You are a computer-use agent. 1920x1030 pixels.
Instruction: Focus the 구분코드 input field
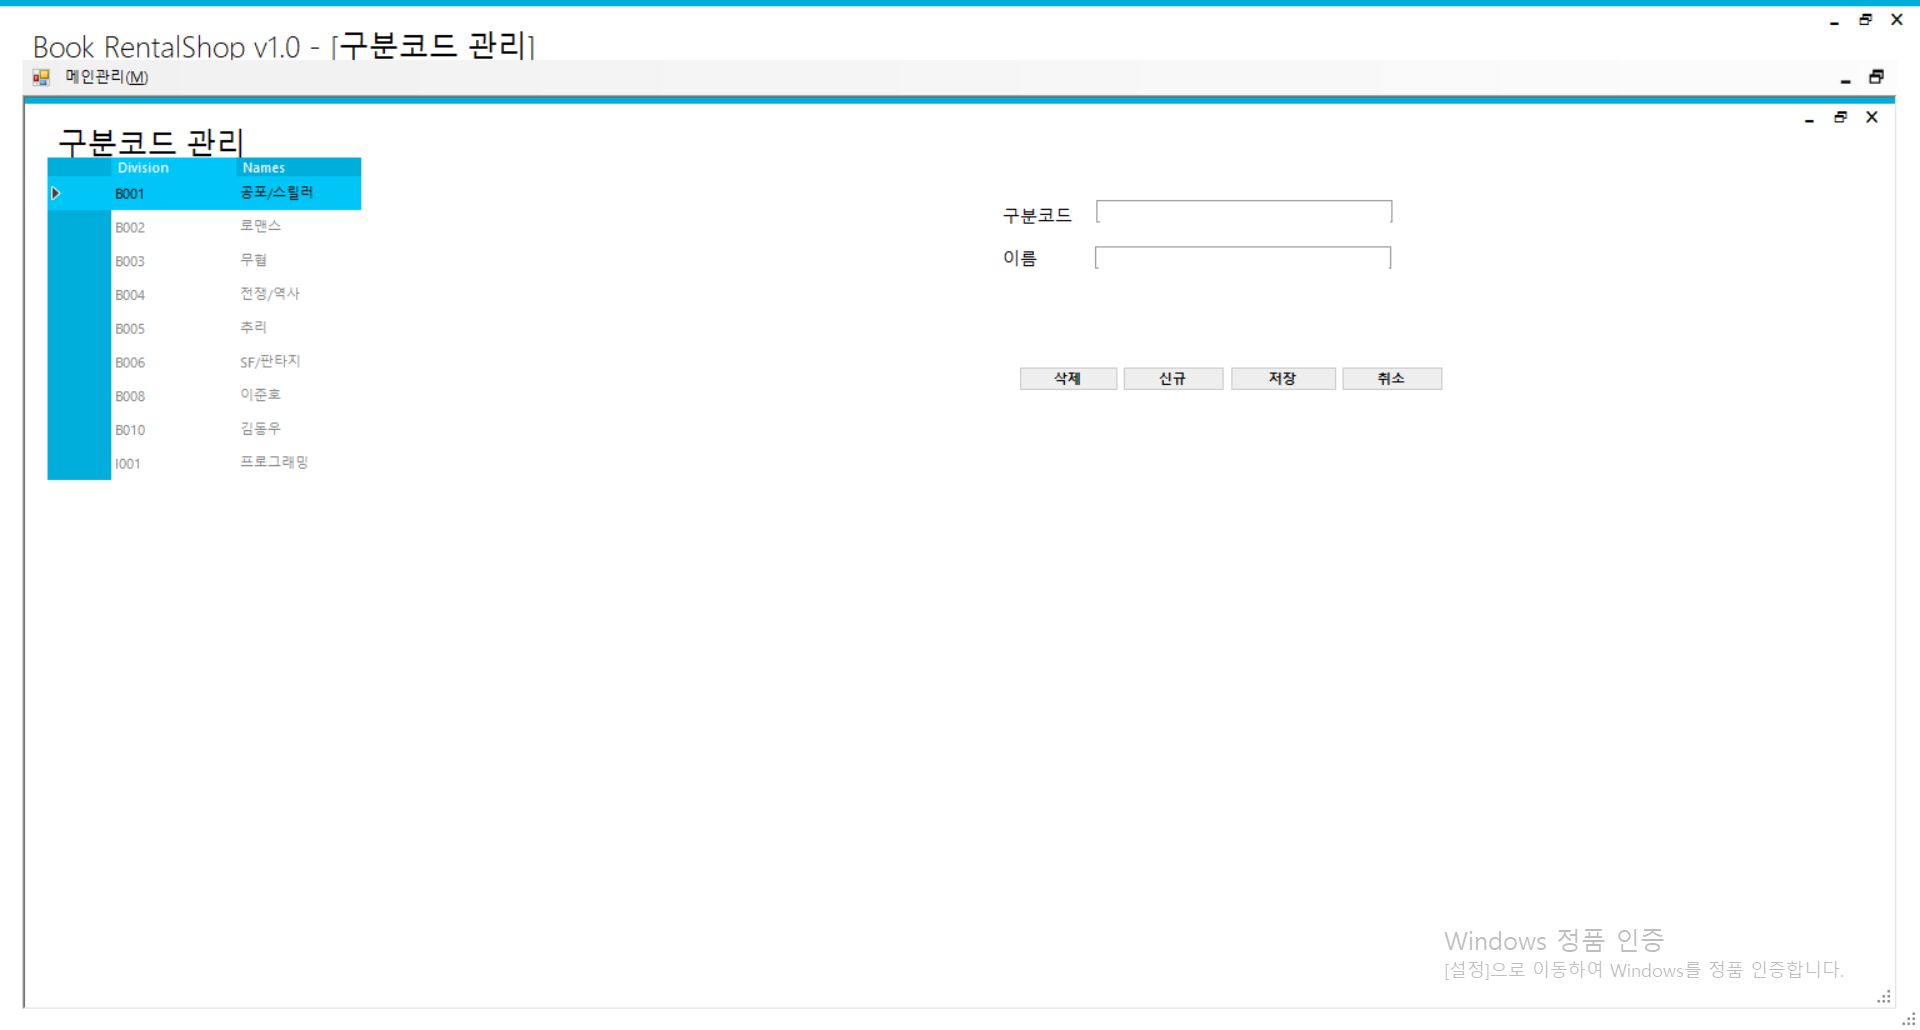(x=1244, y=212)
